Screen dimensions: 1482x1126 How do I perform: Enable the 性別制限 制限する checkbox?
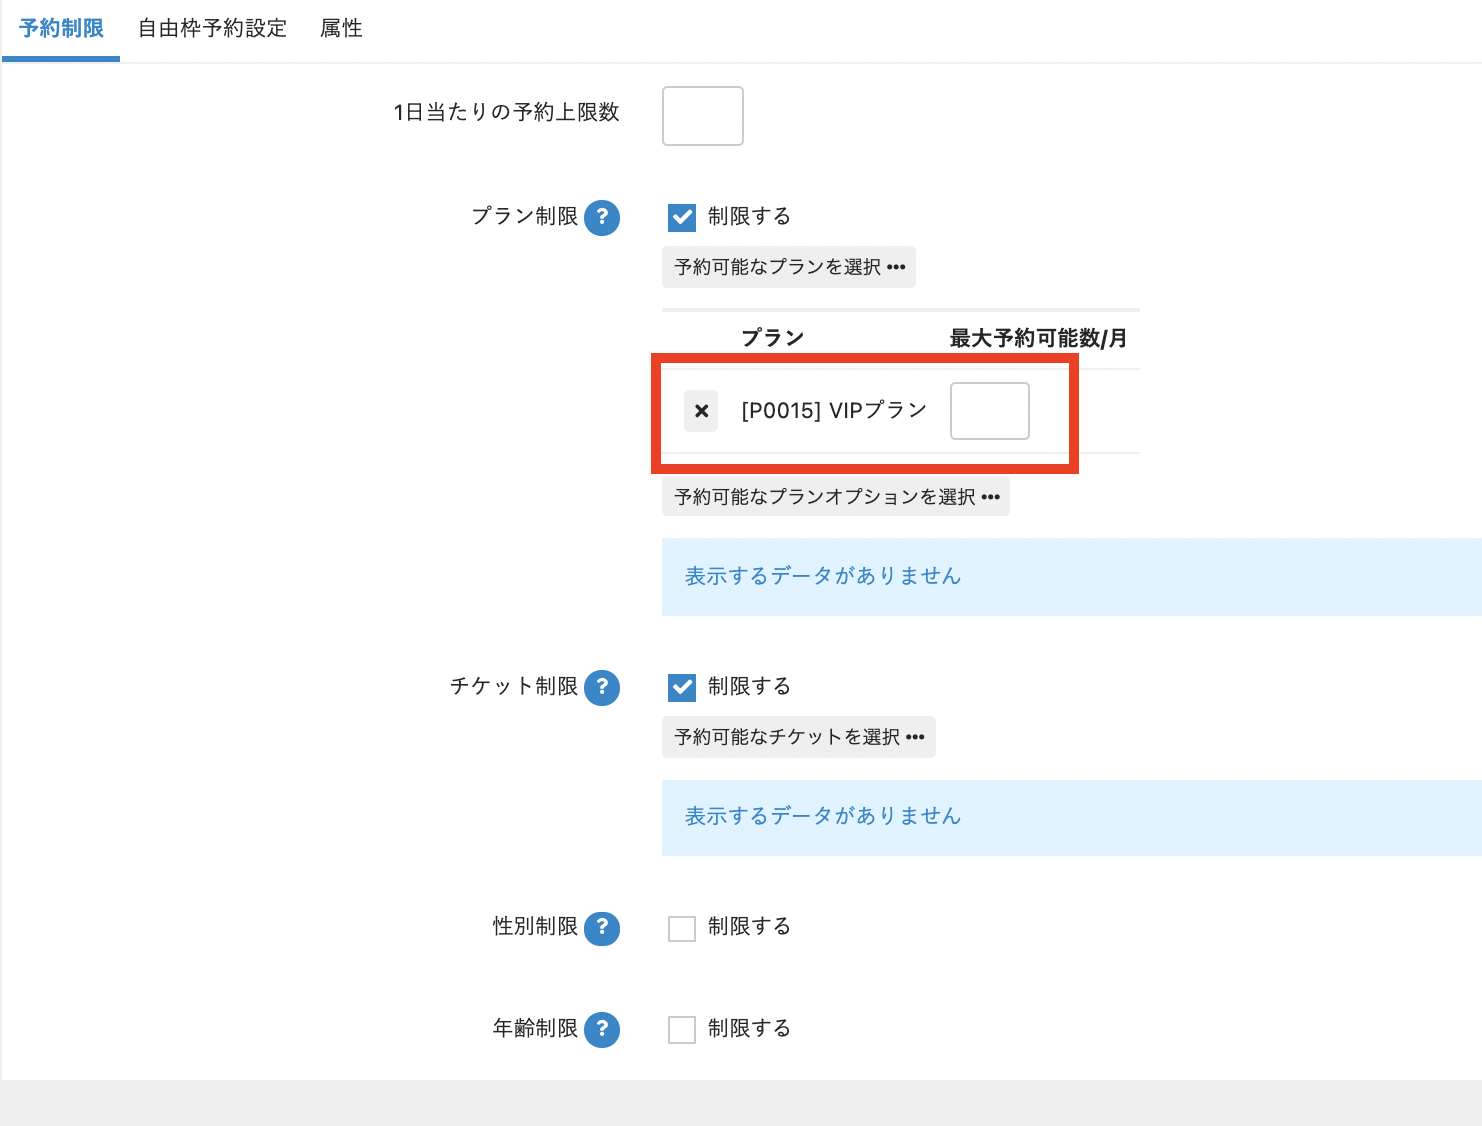point(682,928)
